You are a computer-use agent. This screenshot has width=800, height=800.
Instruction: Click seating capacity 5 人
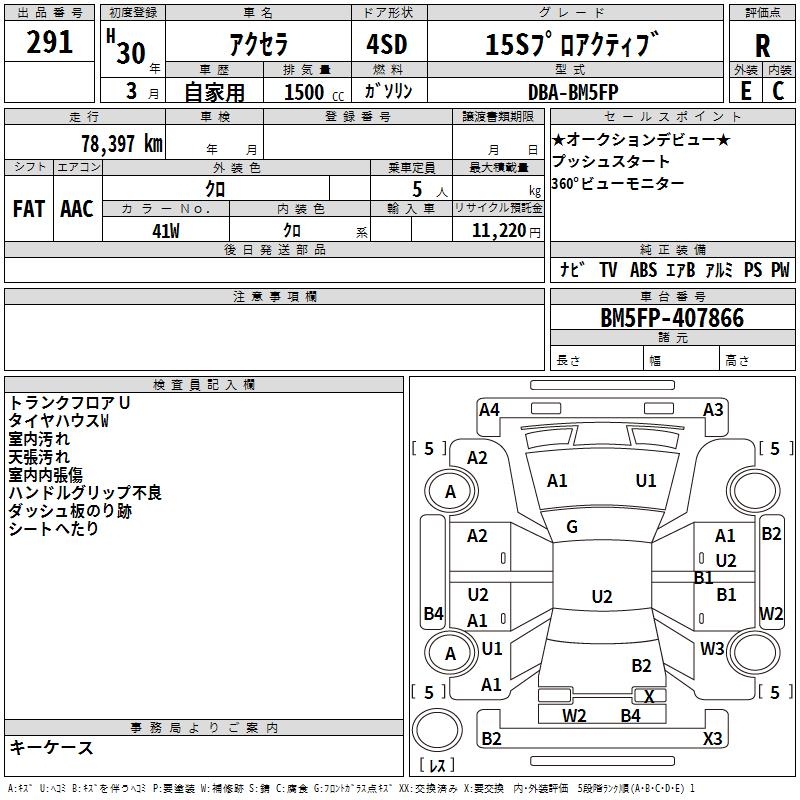(430, 190)
